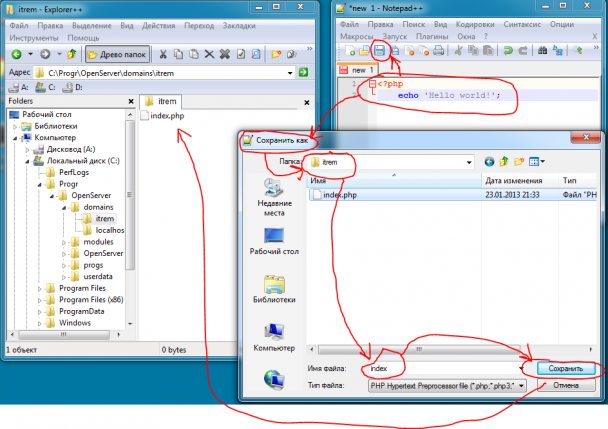The image size is (608, 429).
Task: Click the Back arrow in Explorer++ toolbar
Action: (16, 54)
